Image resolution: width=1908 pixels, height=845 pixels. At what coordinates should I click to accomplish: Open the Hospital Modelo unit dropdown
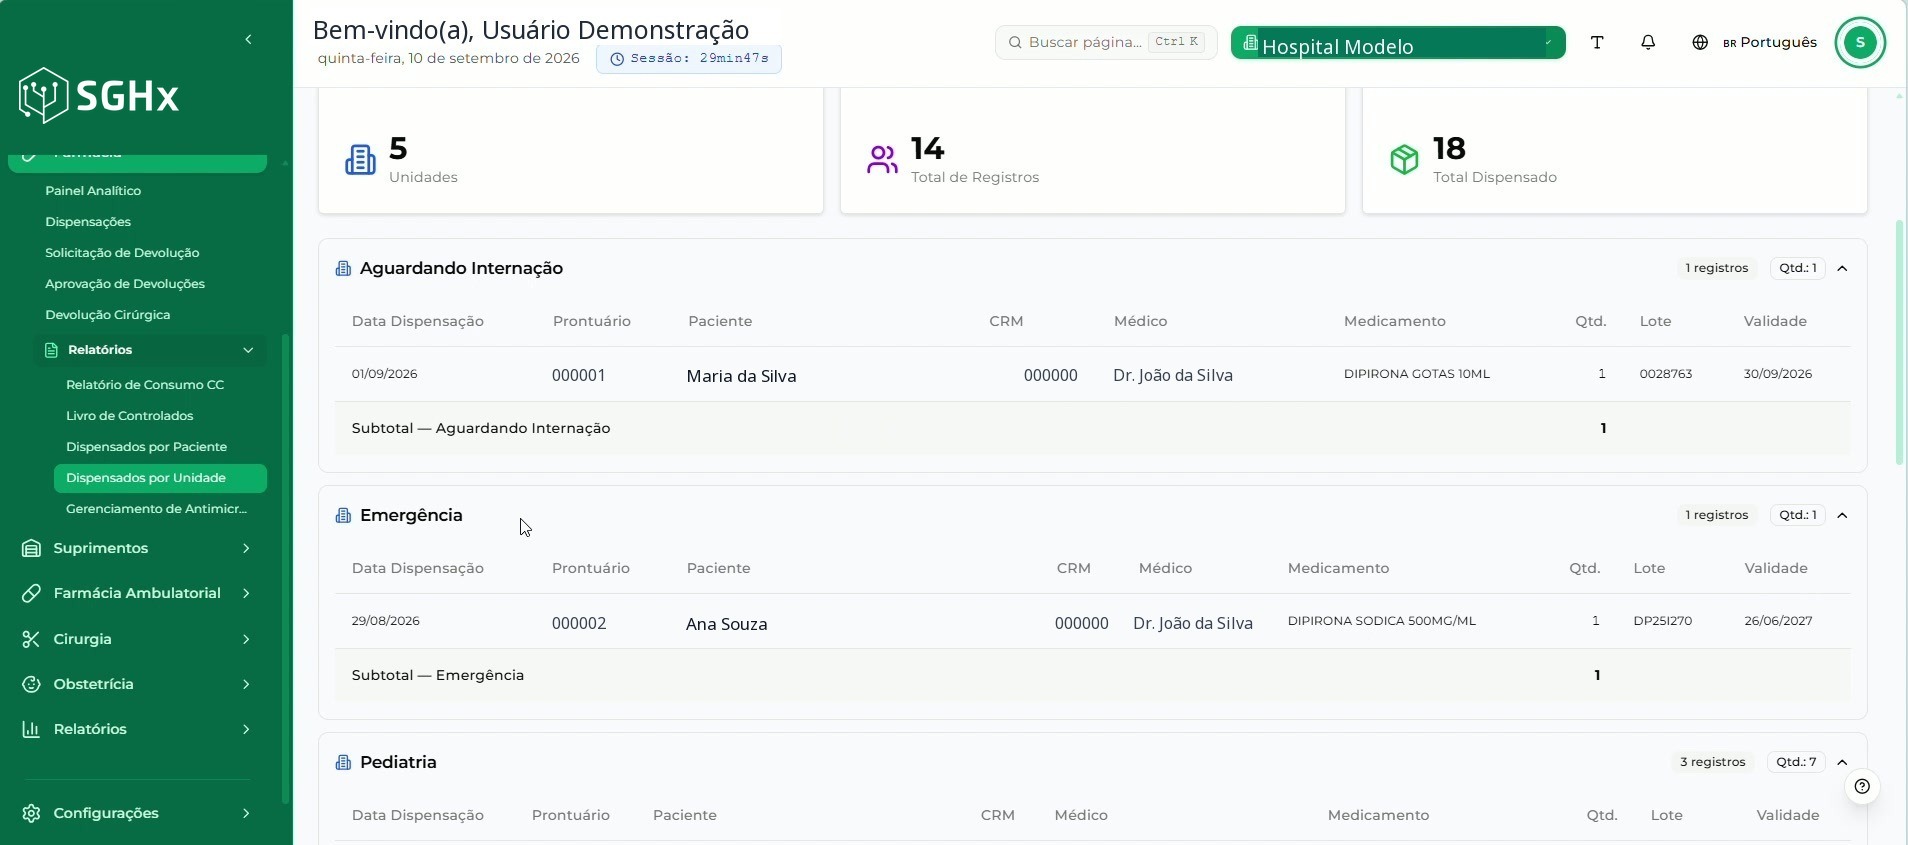tap(1398, 43)
